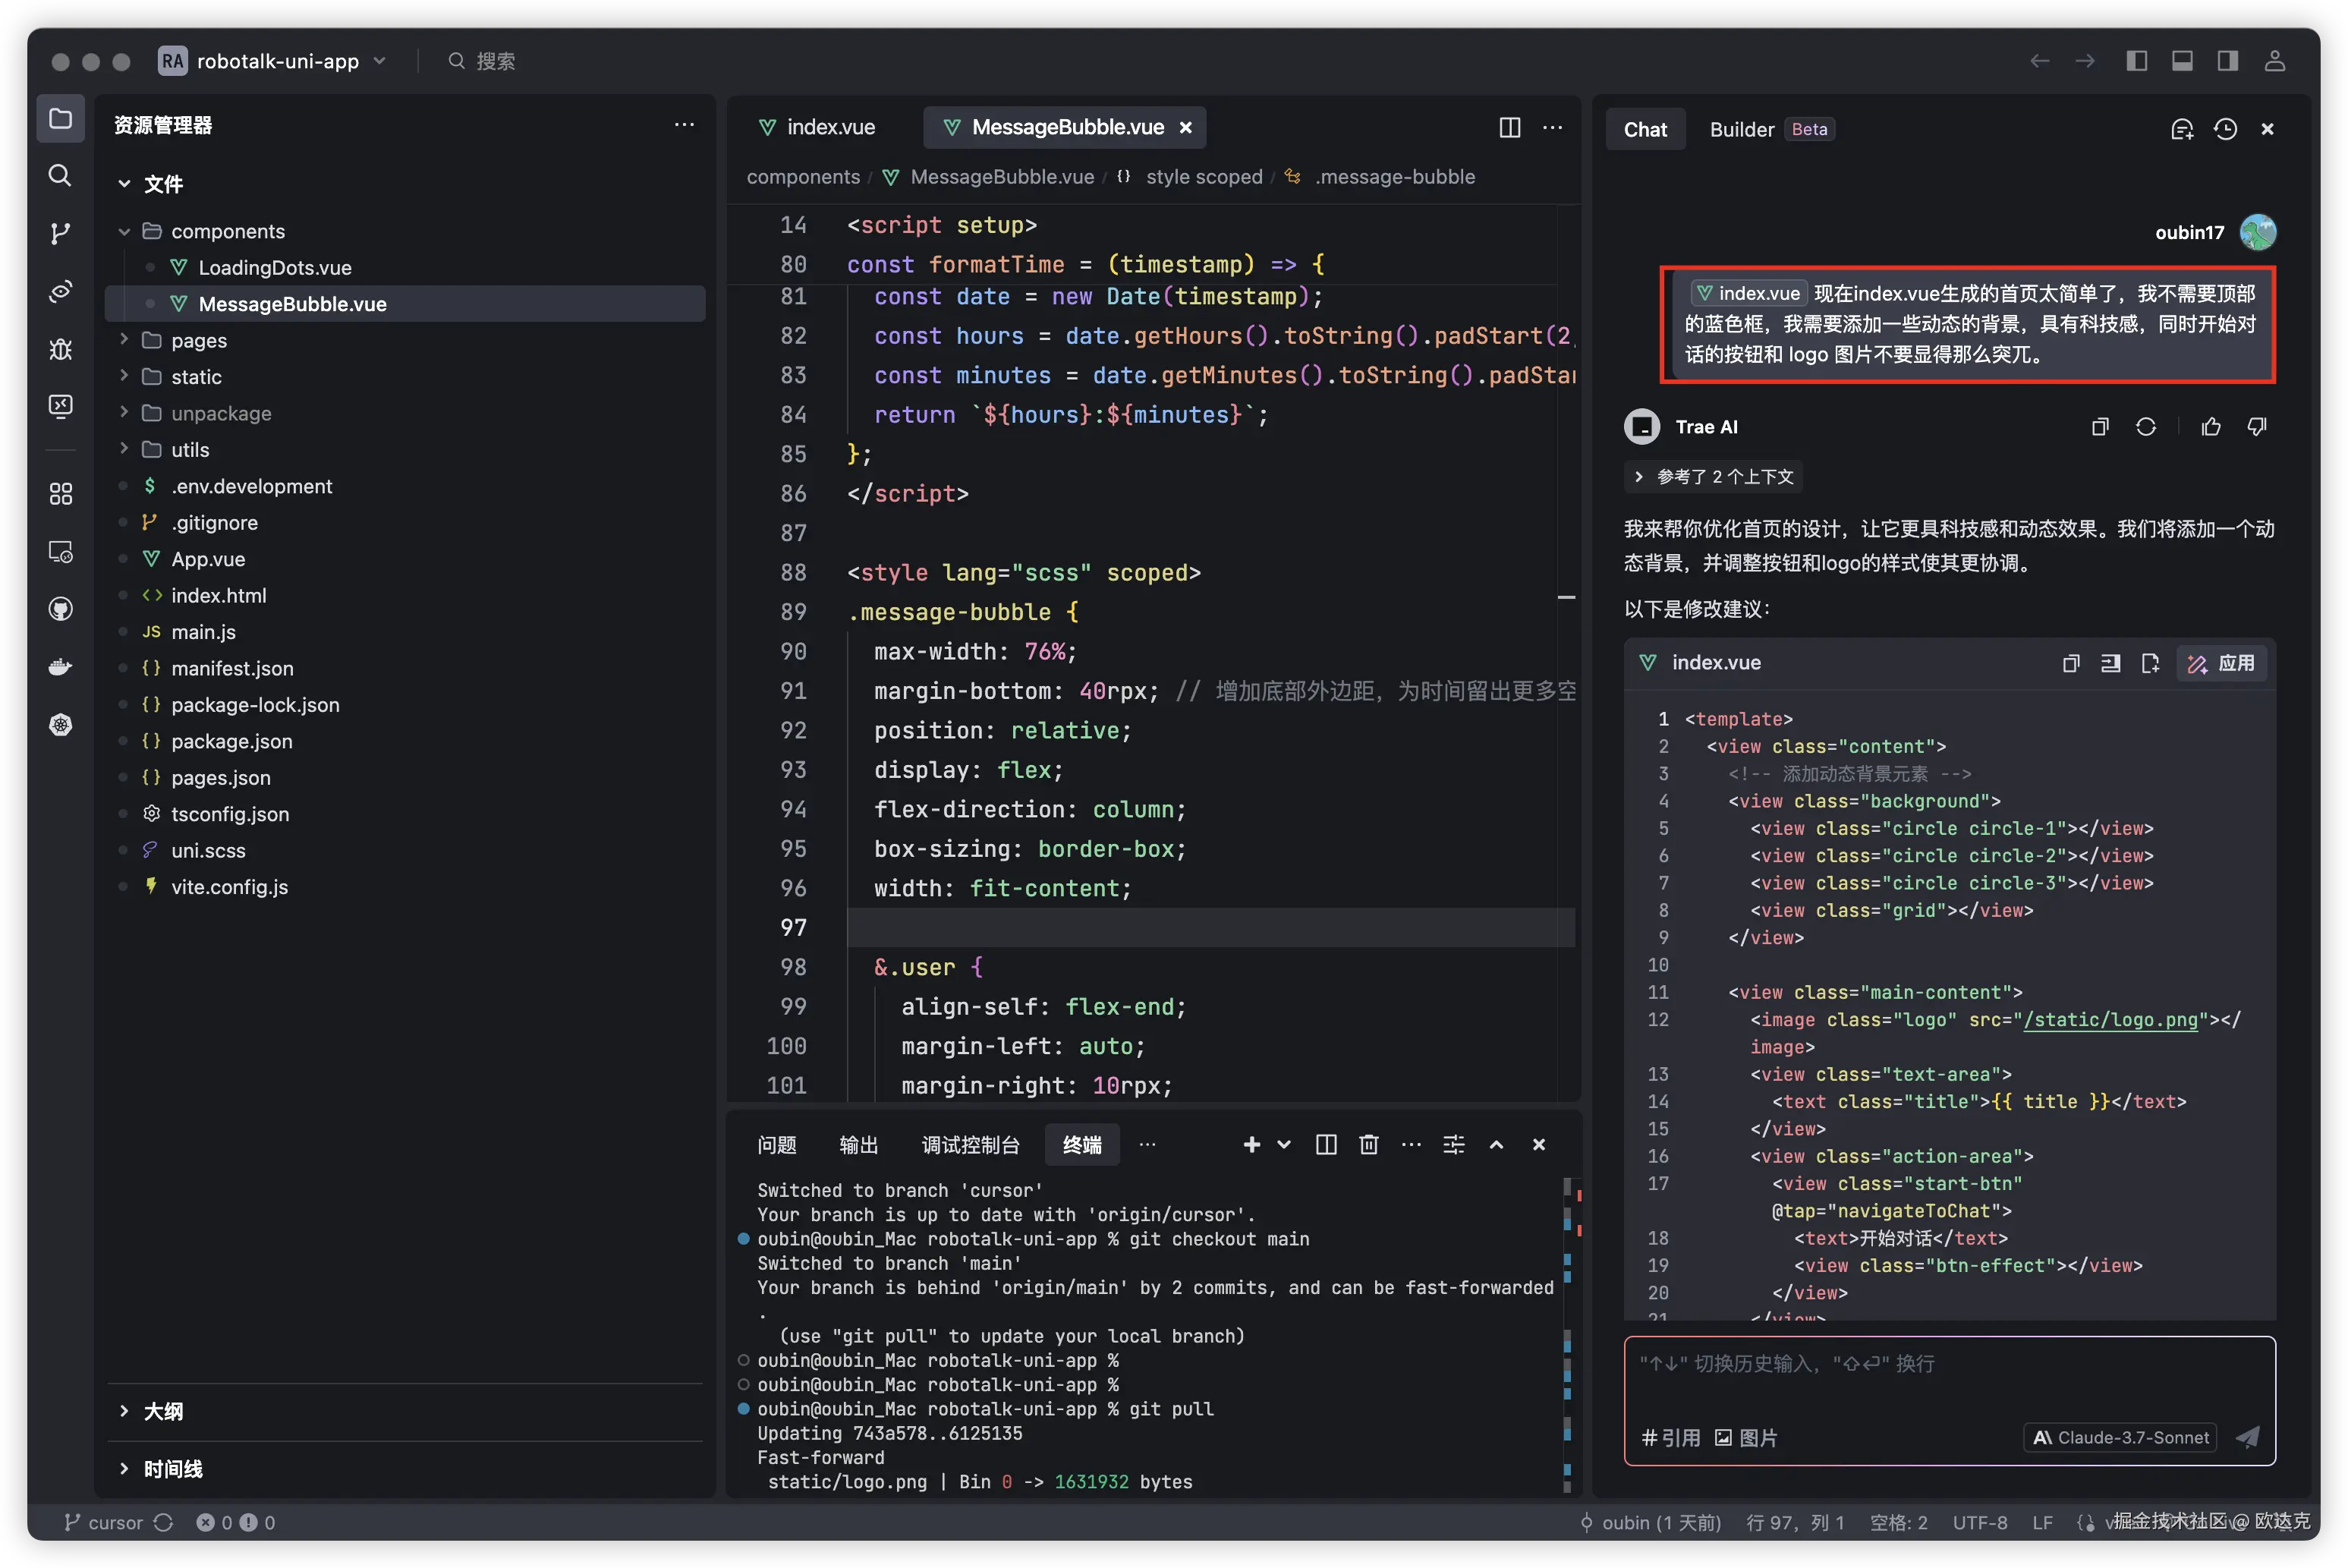
Task: Toggle the left sidebar layout icon
Action: 2137,61
